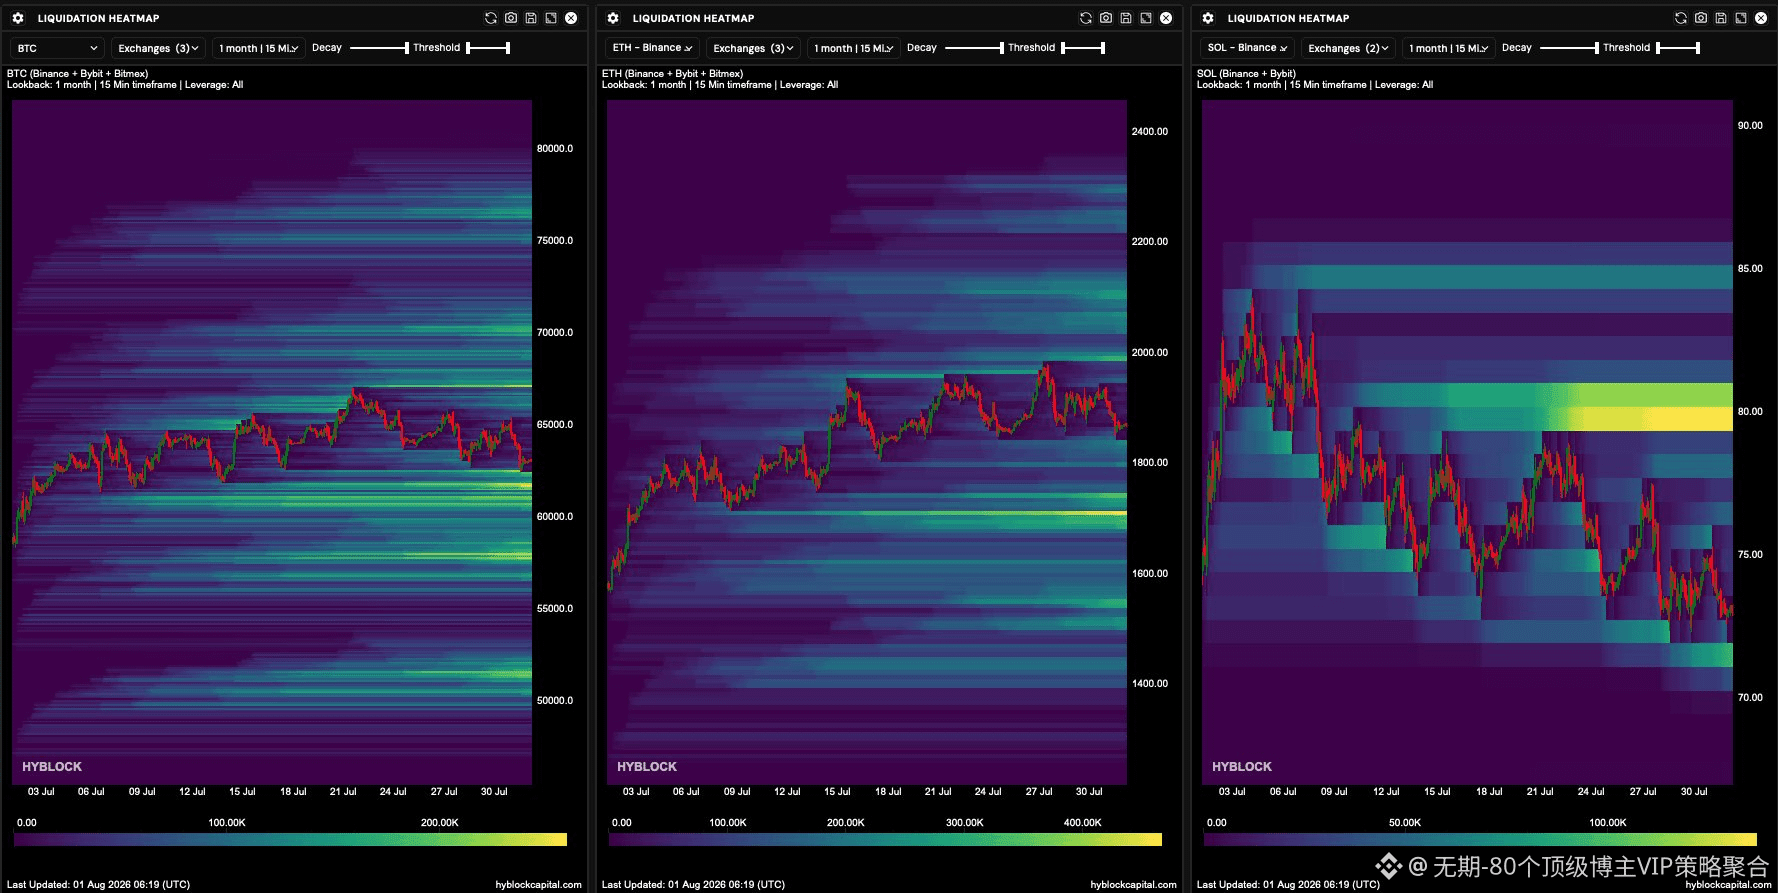
Task: Open settings gear in BTC heatmap panel
Action: click(18, 18)
